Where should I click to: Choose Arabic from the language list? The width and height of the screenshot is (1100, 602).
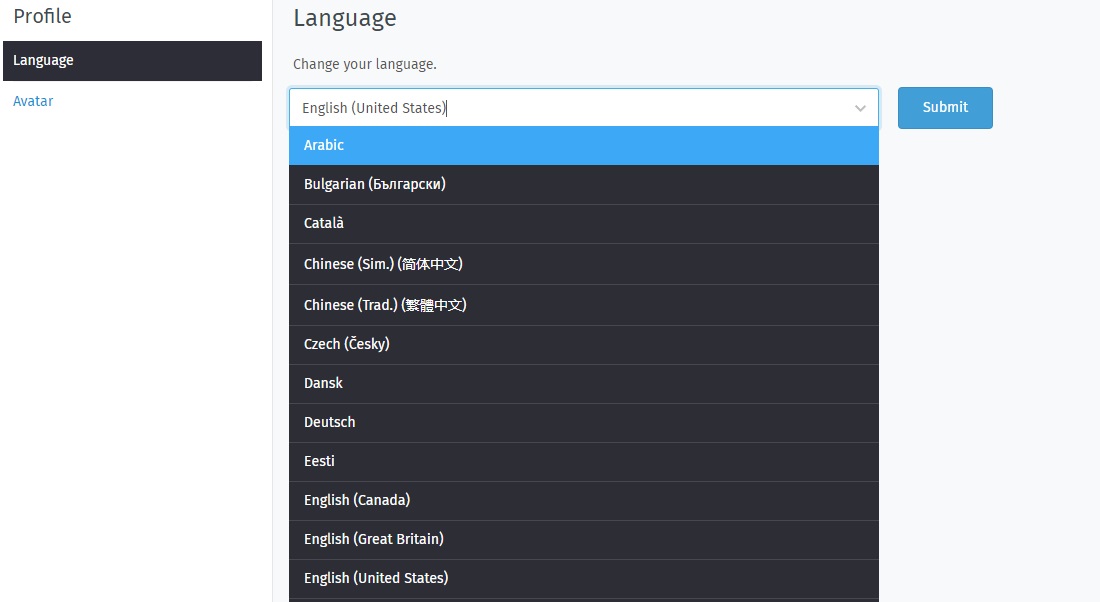(584, 146)
